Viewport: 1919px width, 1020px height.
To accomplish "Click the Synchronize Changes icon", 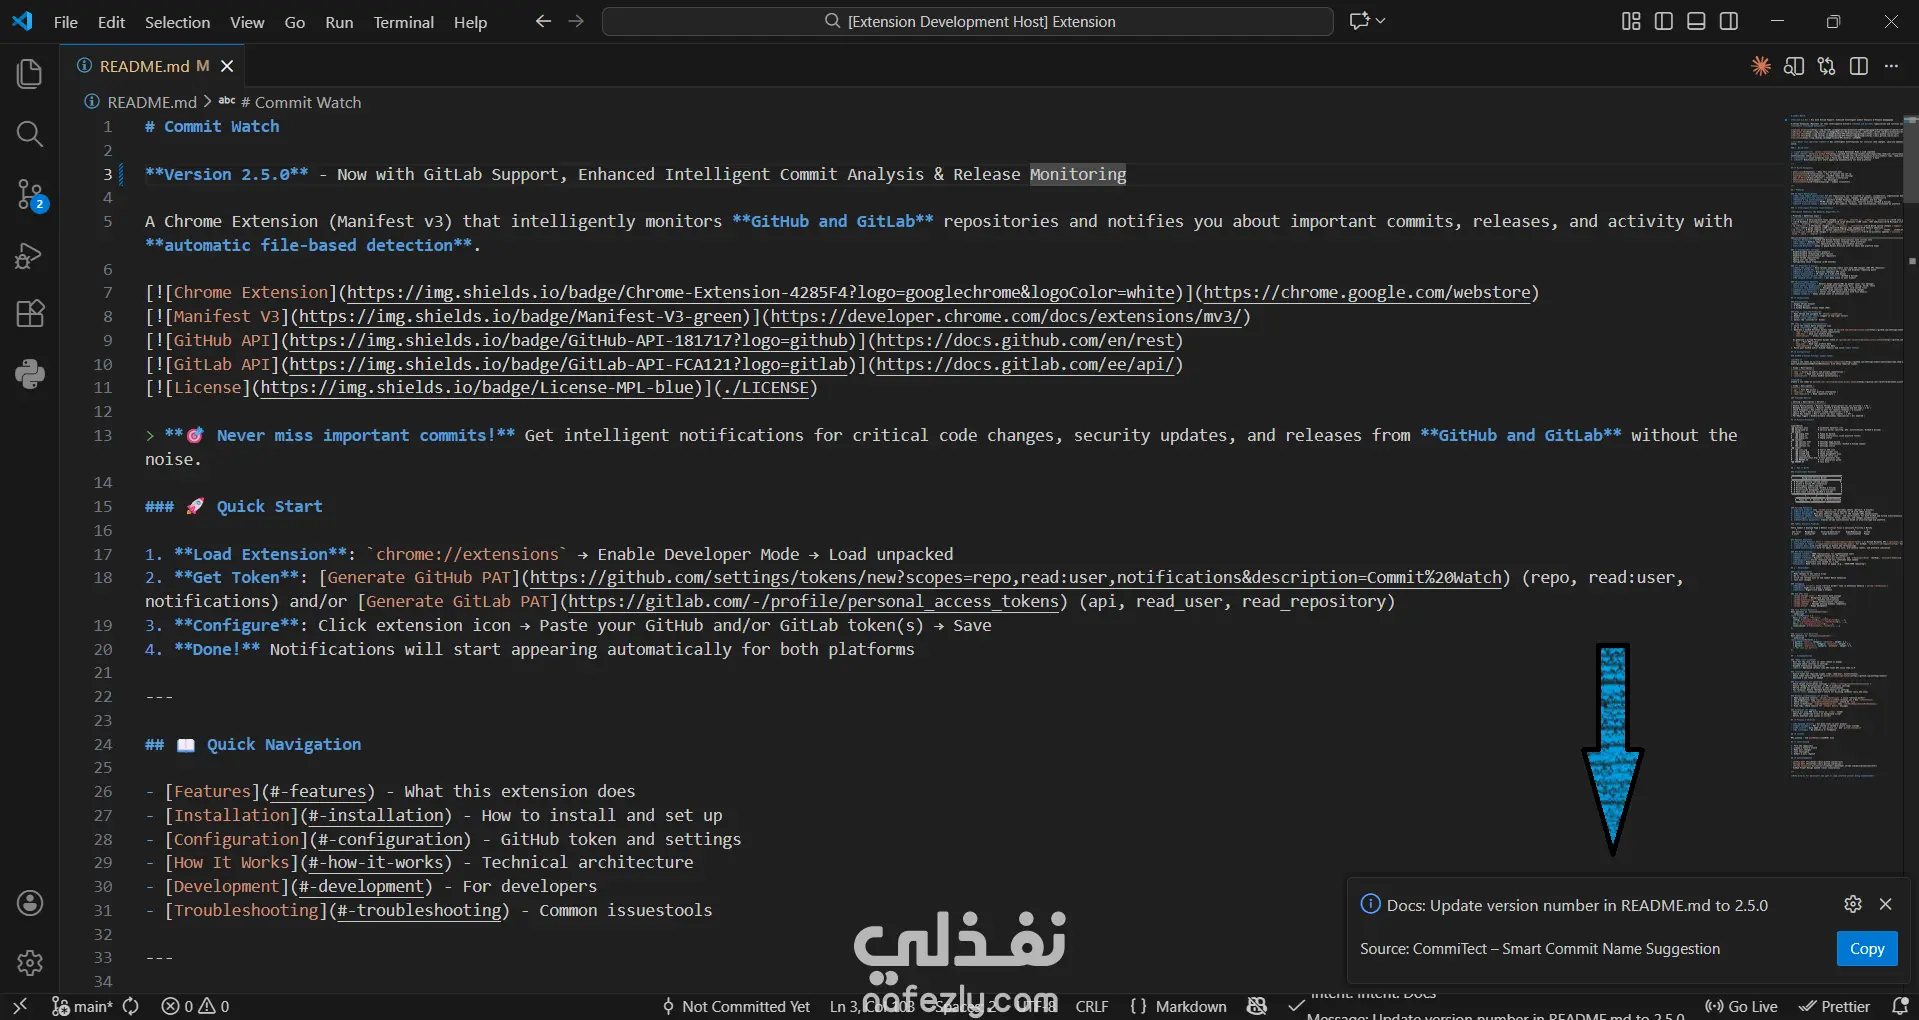I will (x=131, y=1006).
